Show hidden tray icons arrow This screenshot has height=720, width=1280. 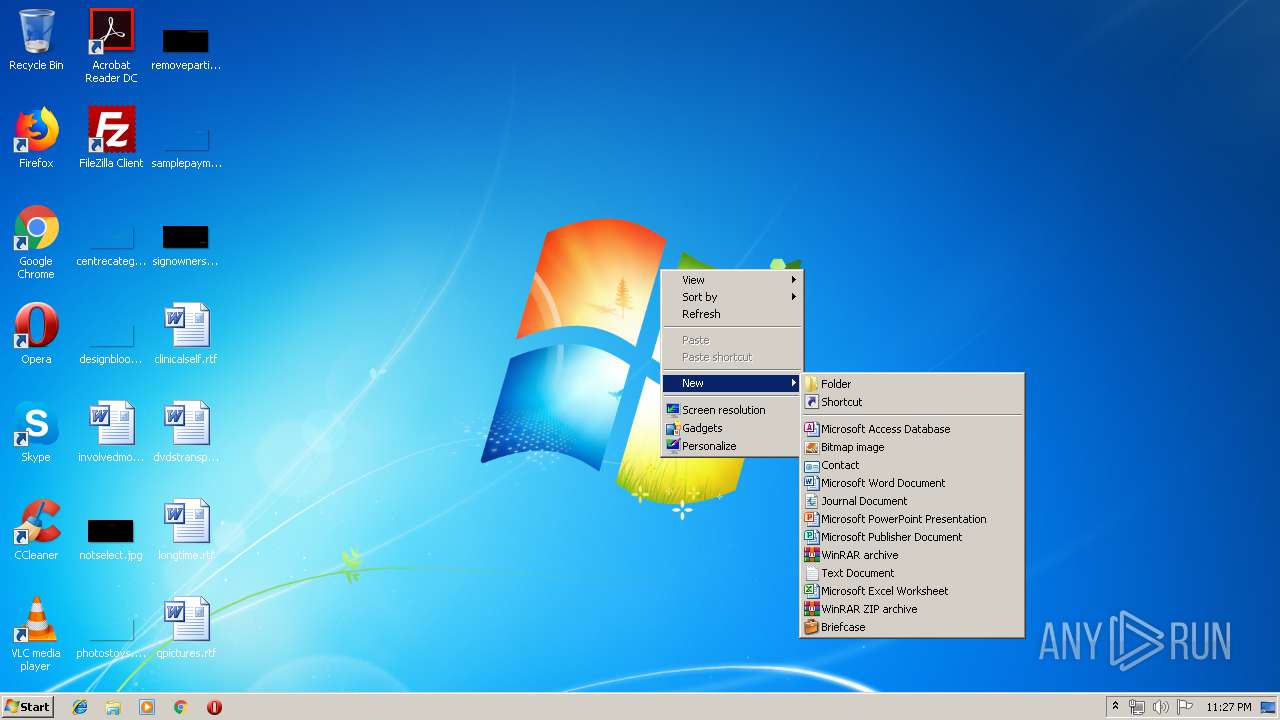pos(1115,707)
